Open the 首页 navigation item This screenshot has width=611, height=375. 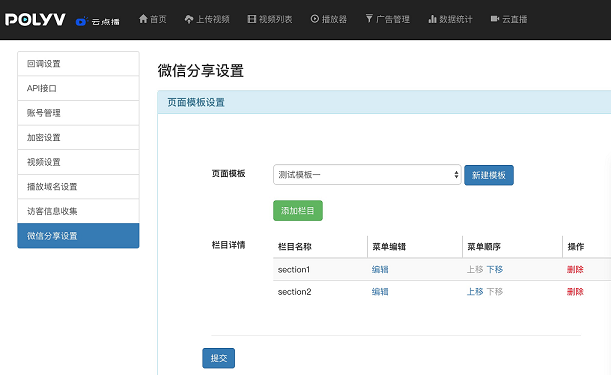153,19
